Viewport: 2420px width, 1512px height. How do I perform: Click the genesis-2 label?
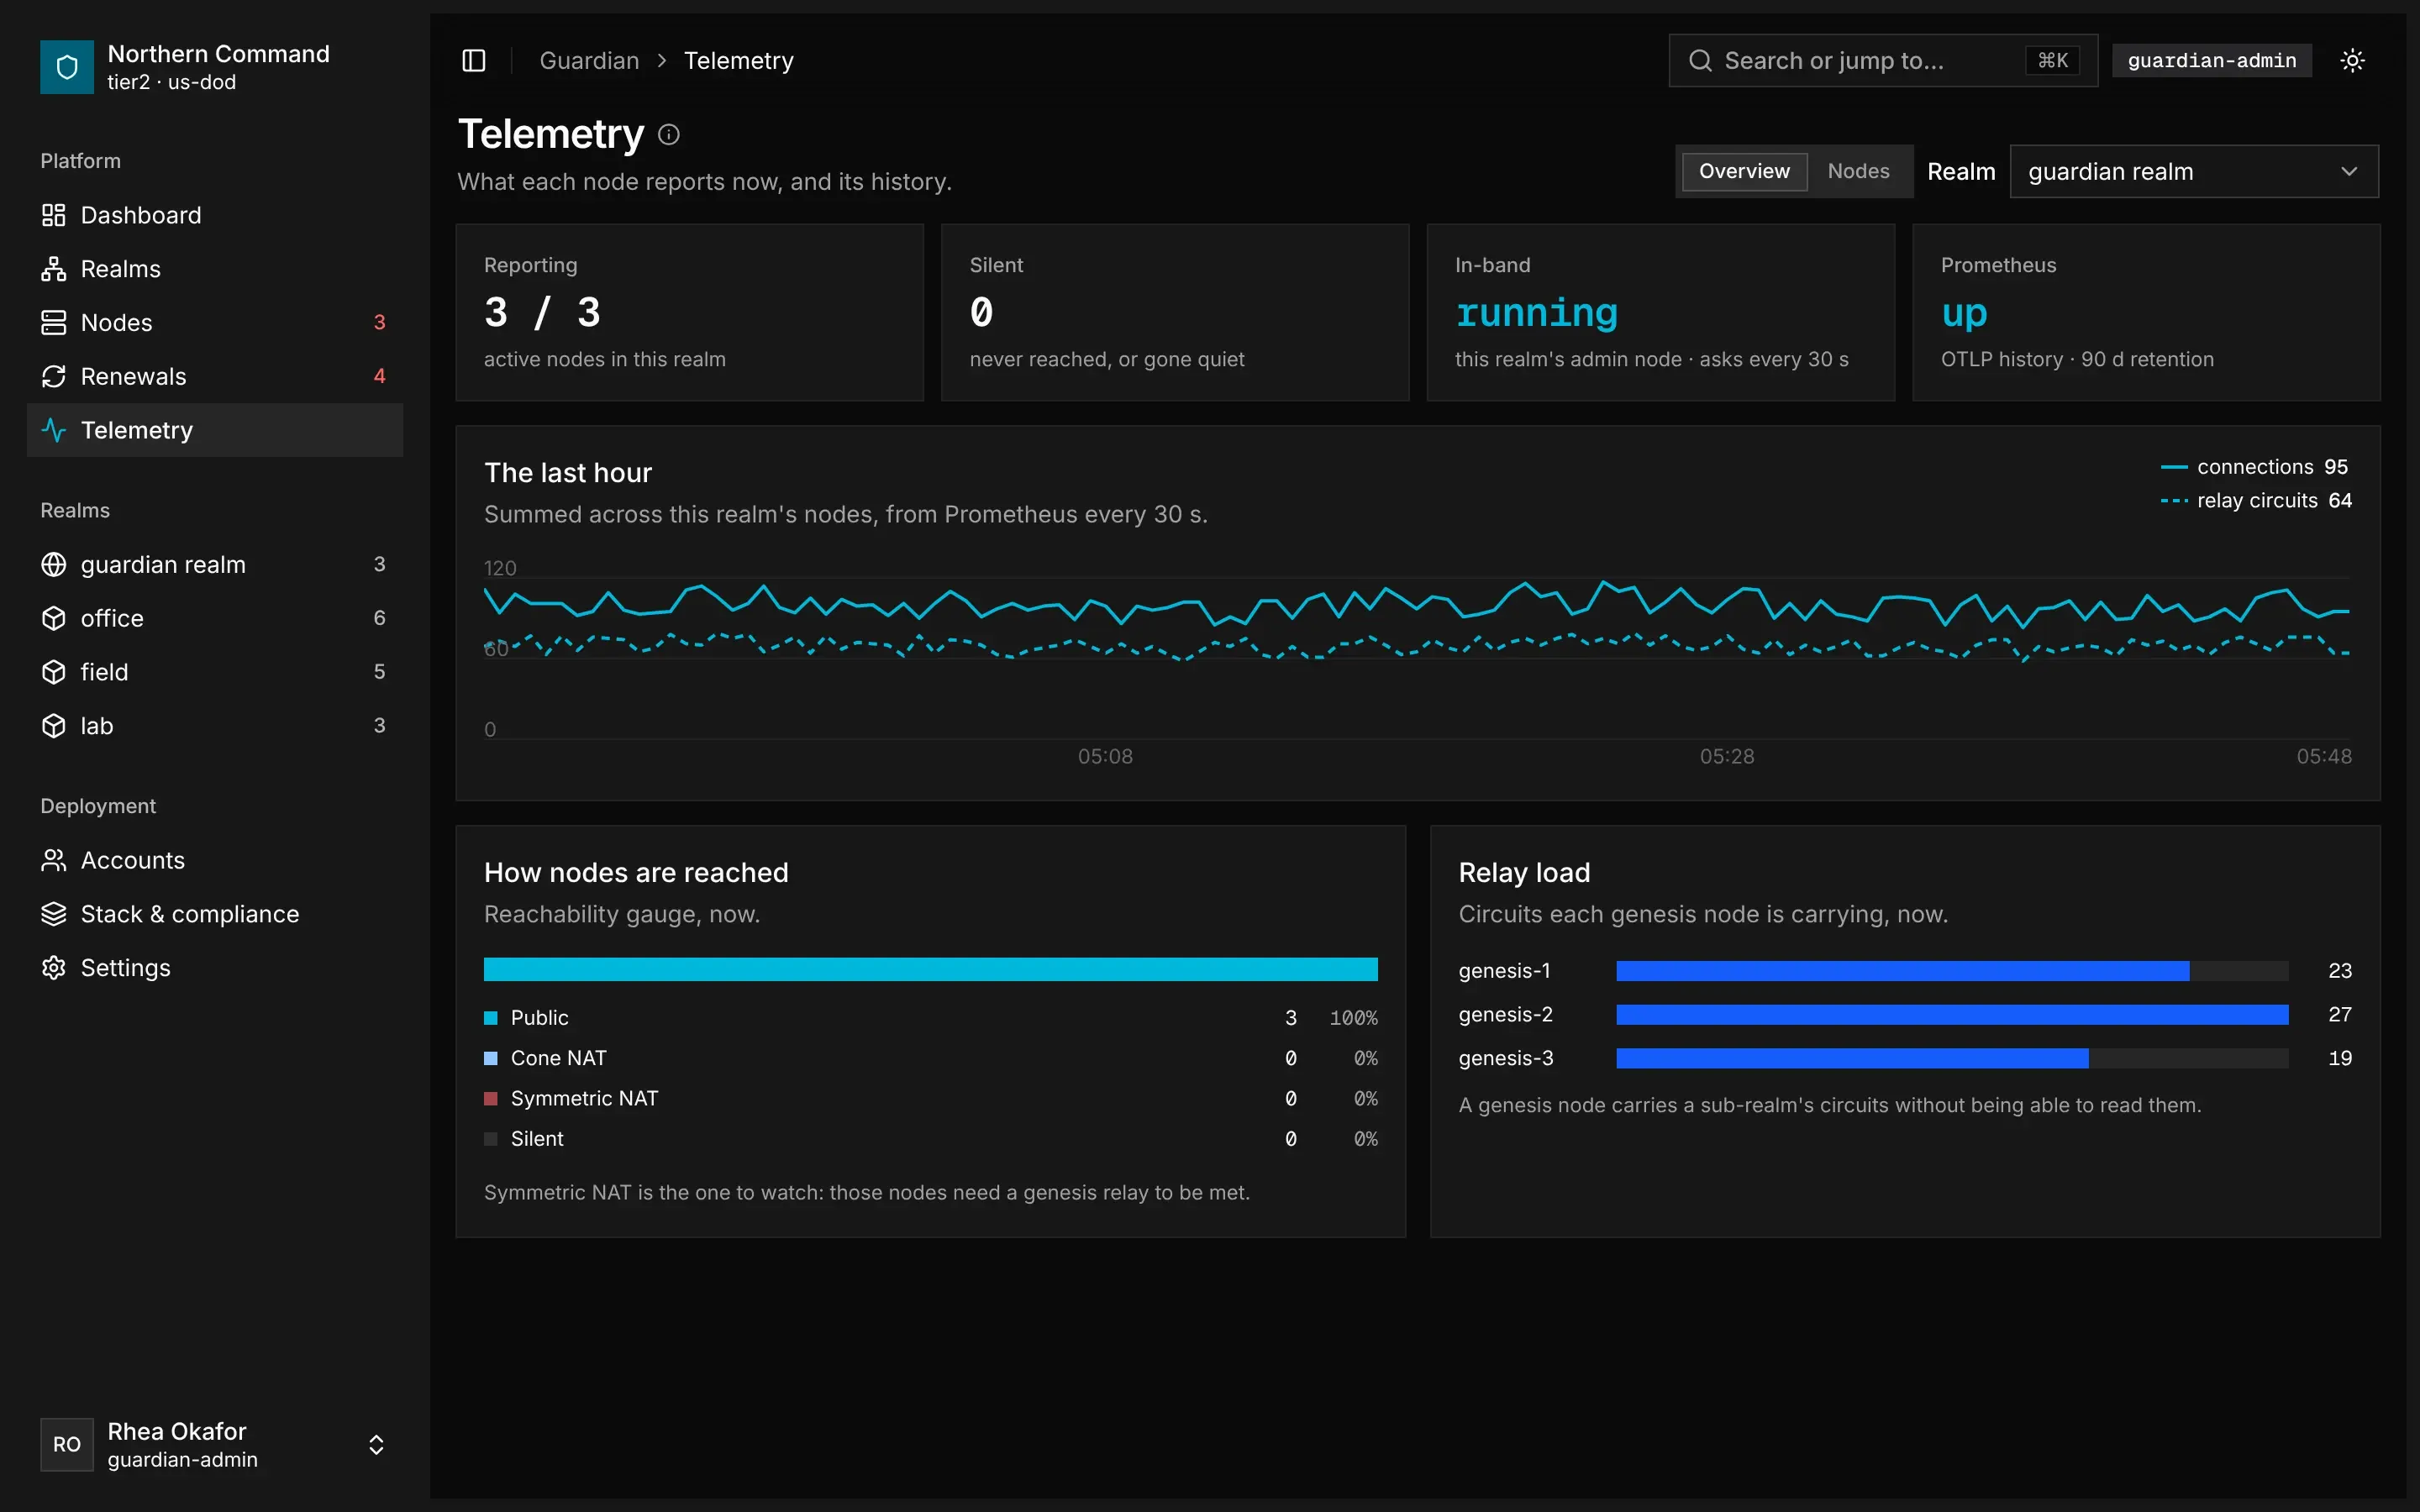click(x=1505, y=1015)
